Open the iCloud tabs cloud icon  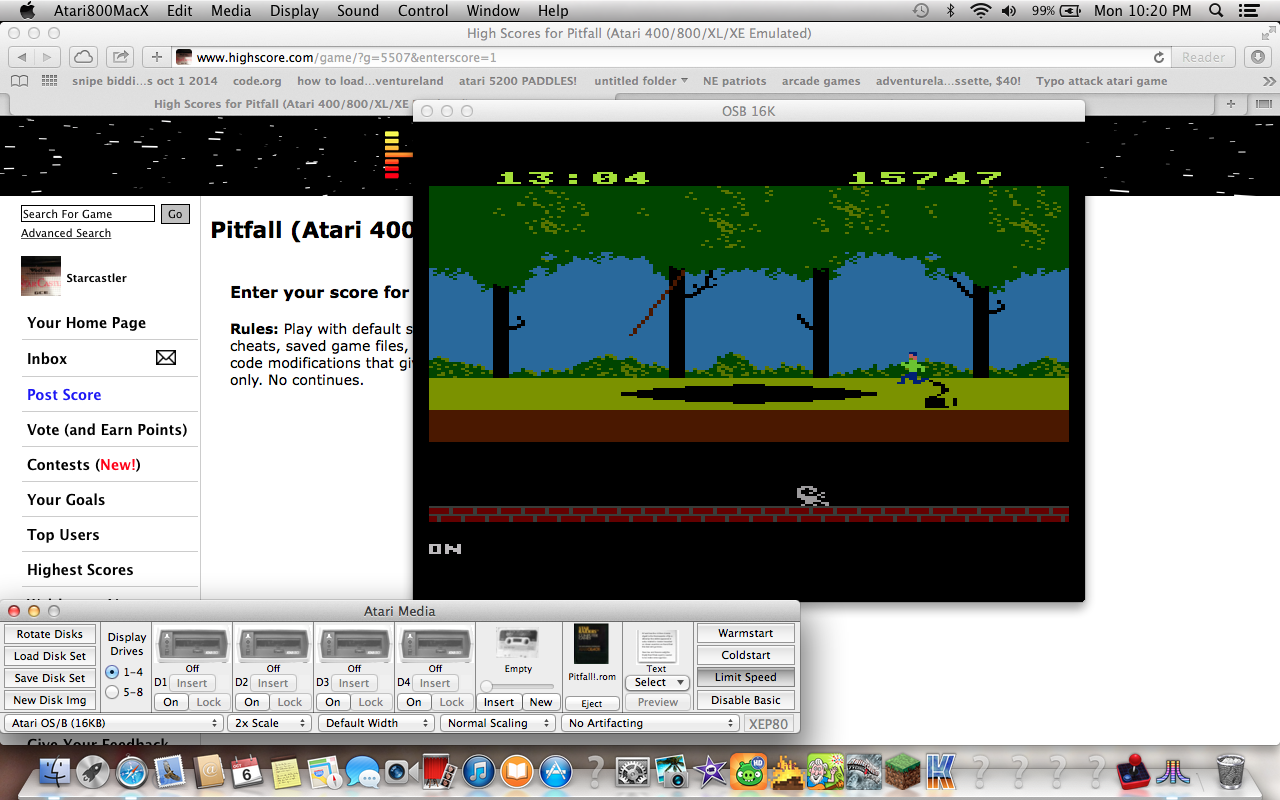(x=84, y=57)
